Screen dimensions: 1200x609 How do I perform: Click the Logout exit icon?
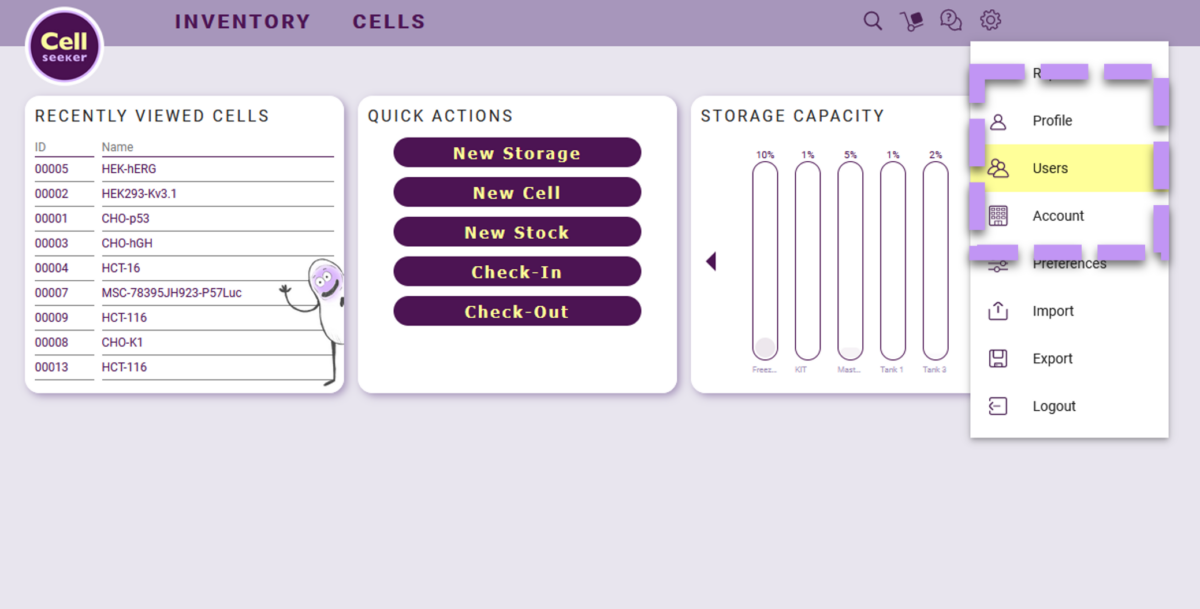click(x=998, y=405)
